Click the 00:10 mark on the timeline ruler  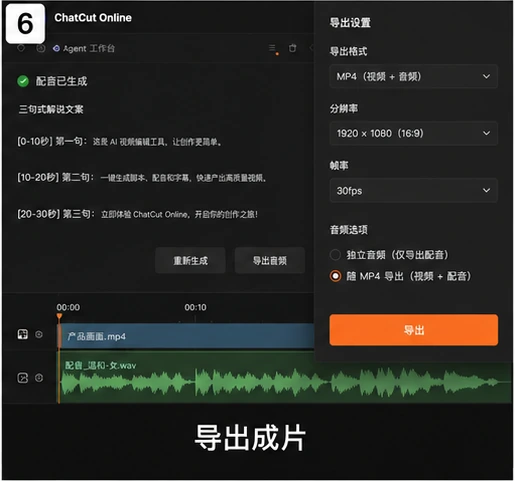(195, 307)
